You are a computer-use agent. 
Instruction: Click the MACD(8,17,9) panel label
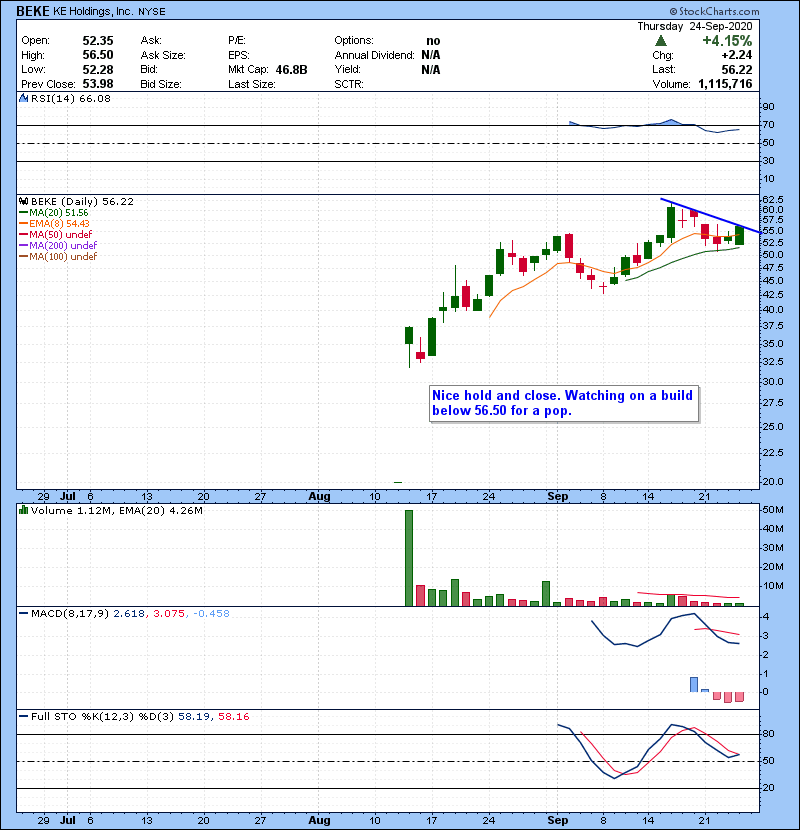coord(70,614)
